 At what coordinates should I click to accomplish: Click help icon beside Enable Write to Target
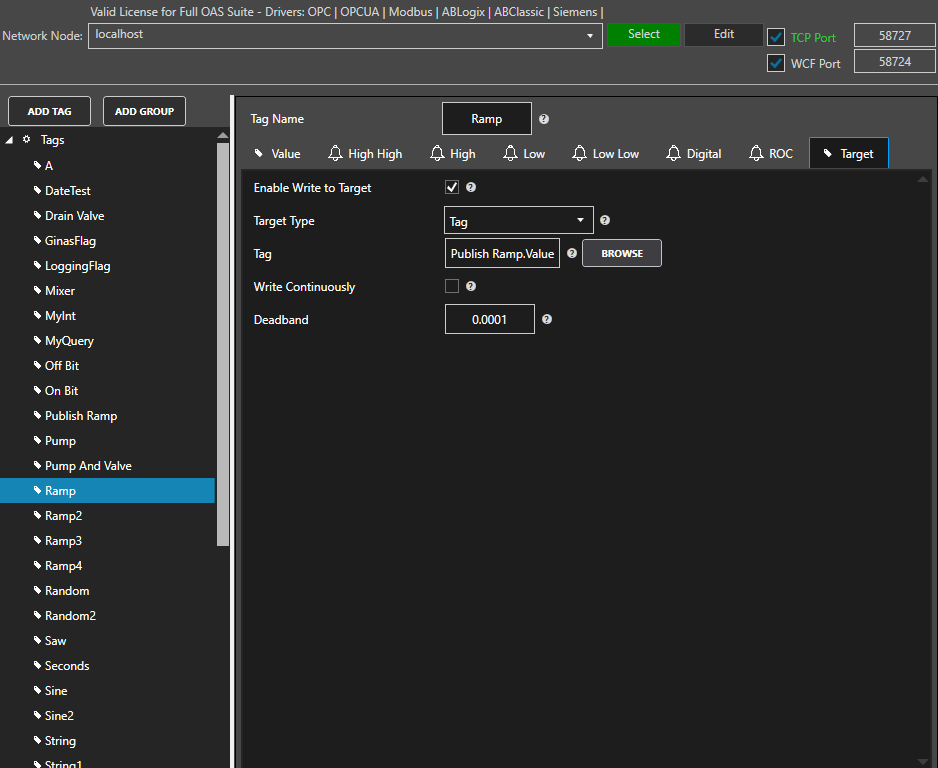[471, 187]
